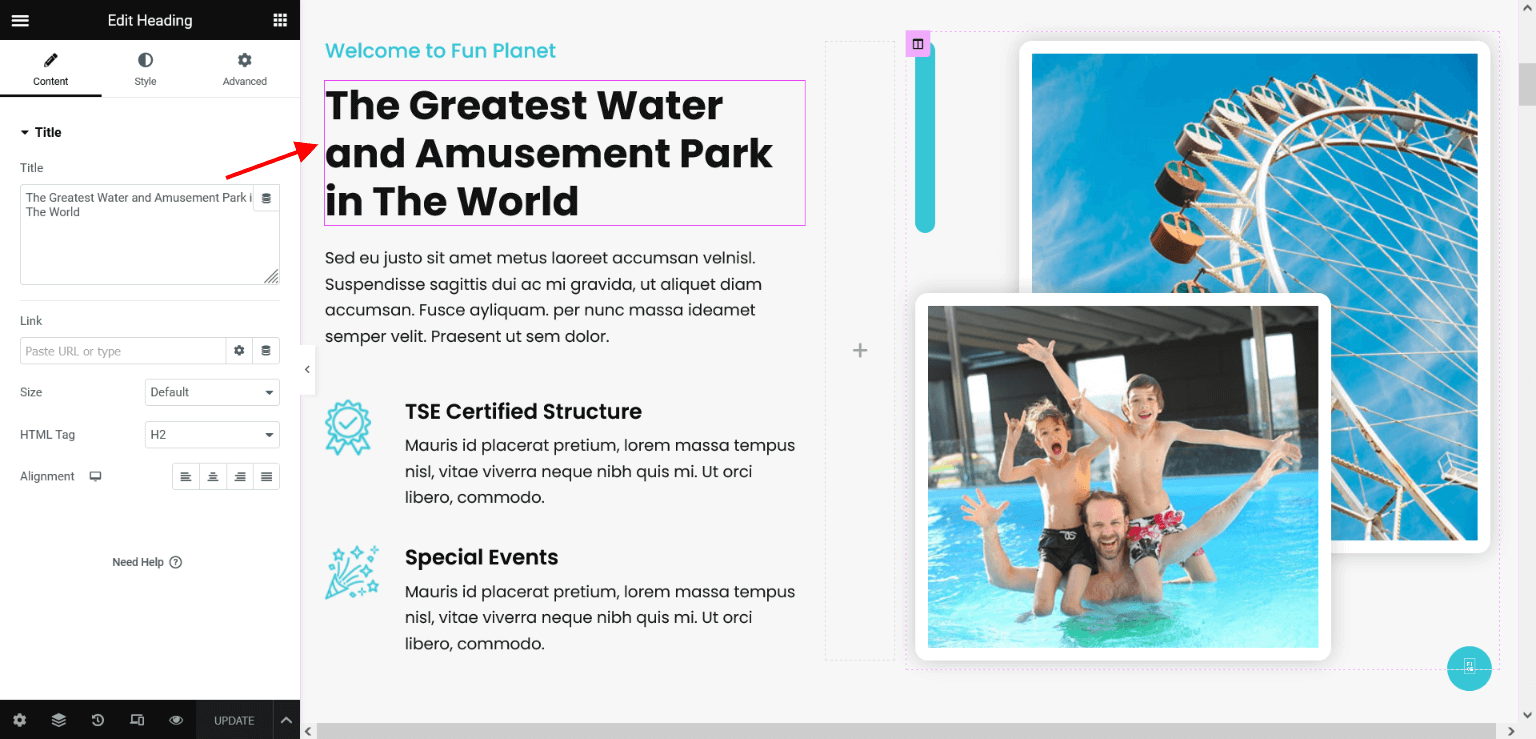Screen dimensions: 1536x739
Task: Select the 'Special Events' title
Action: click(x=481, y=557)
